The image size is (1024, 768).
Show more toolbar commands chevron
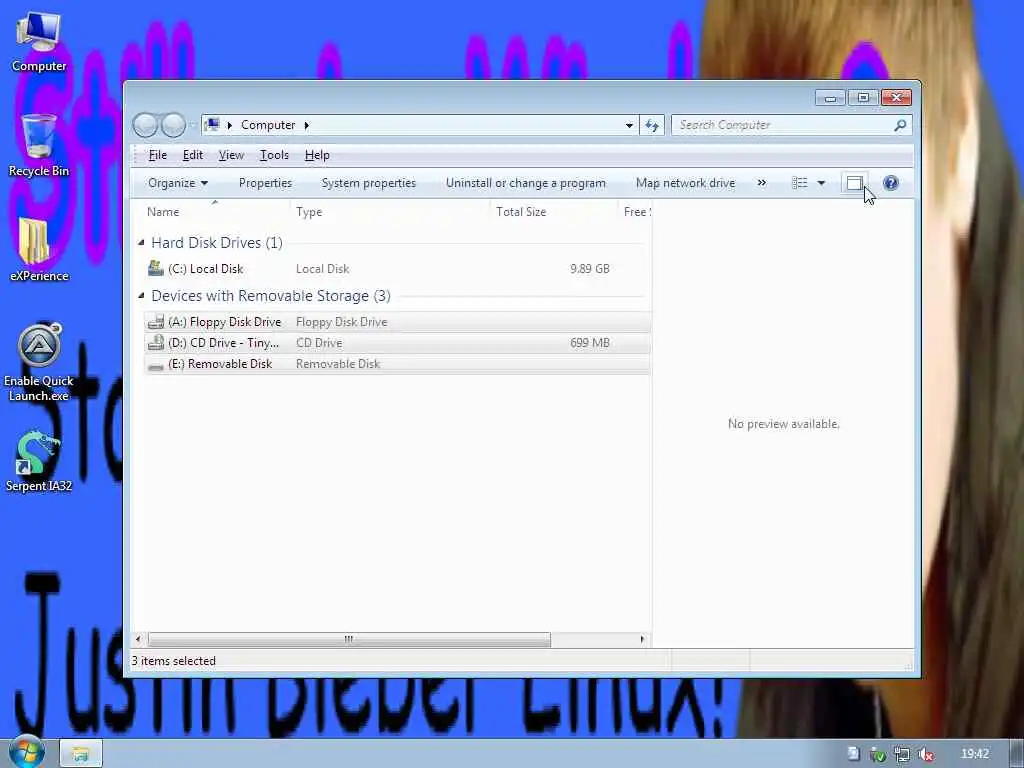761,183
